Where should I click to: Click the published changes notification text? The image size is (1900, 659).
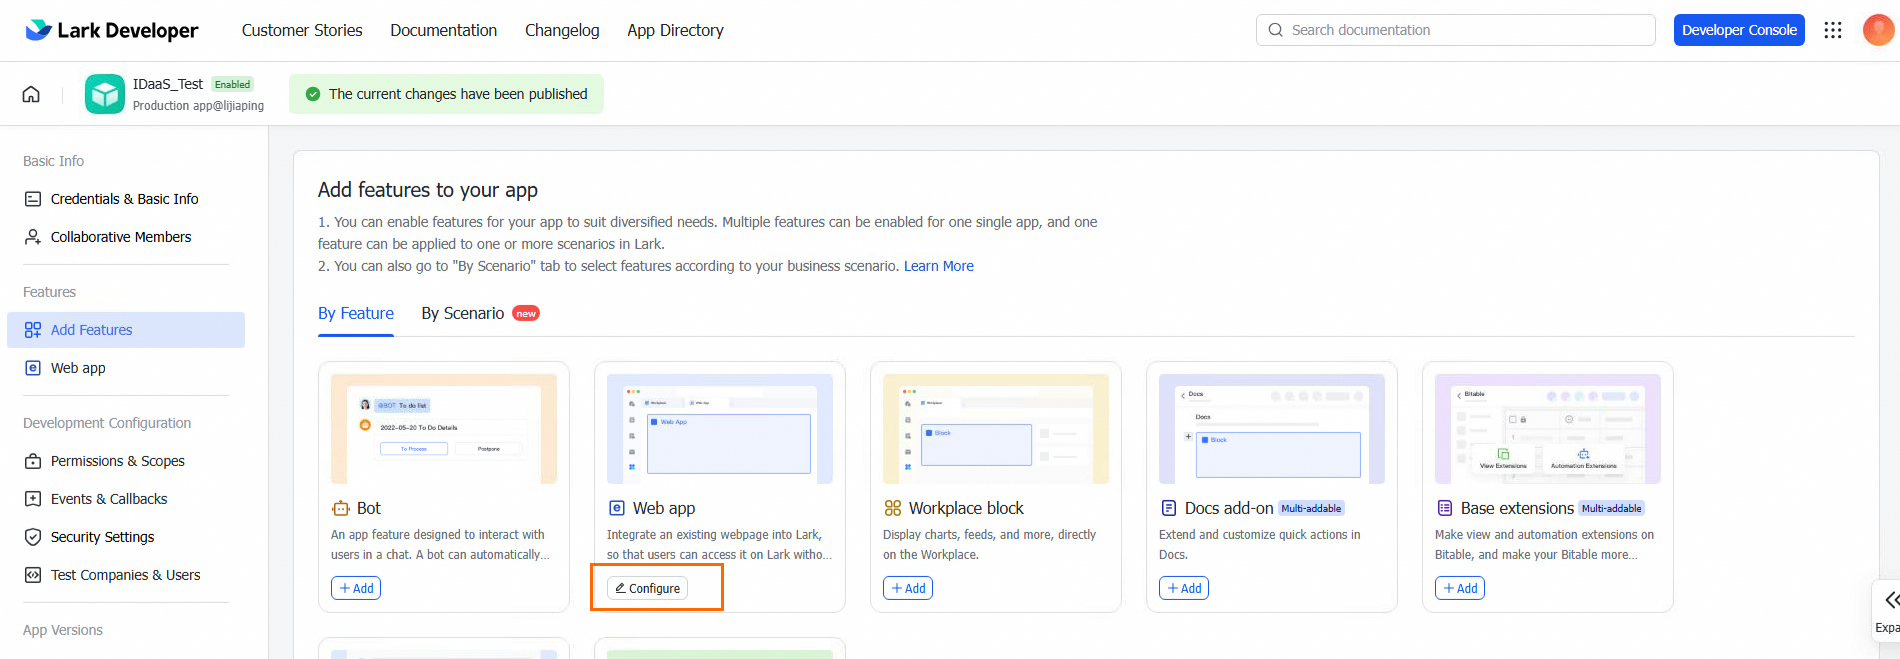[x=458, y=94]
